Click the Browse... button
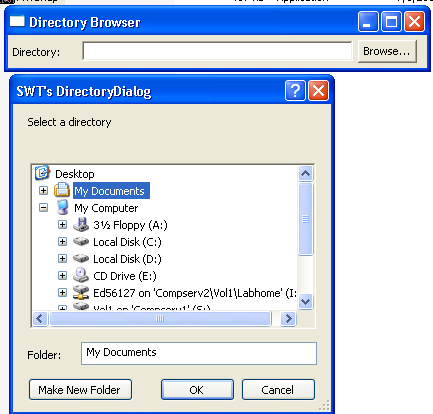433x414 pixels. (x=387, y=51)
